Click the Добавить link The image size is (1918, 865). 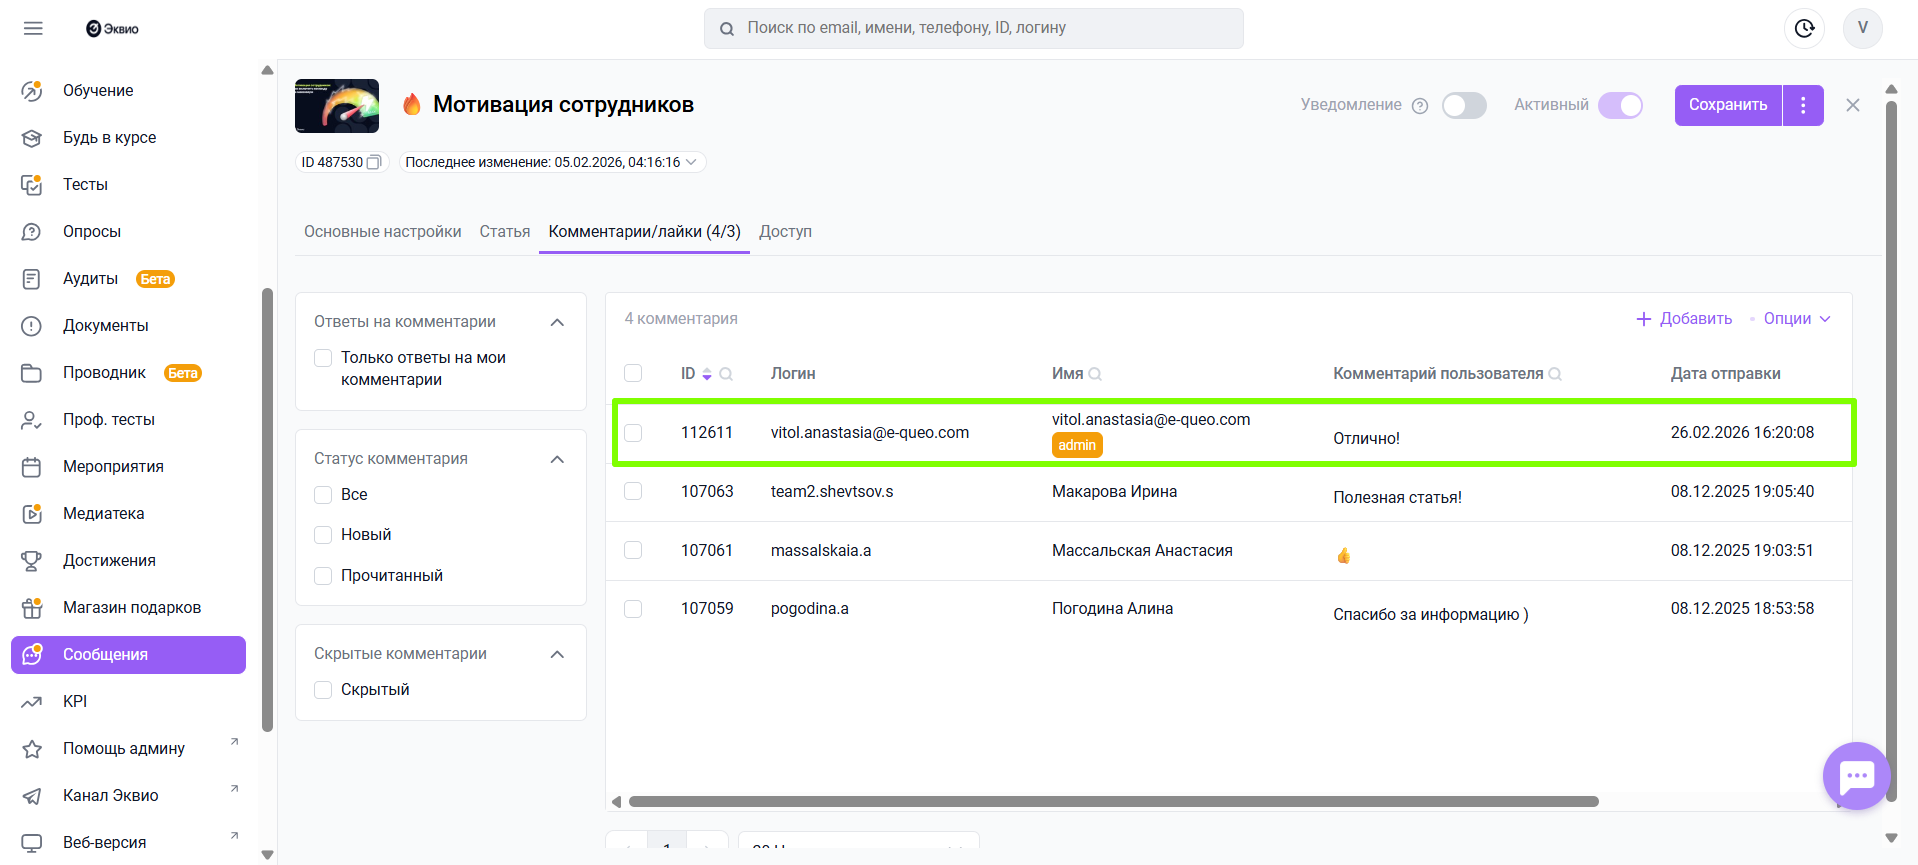coord(1684,319)
